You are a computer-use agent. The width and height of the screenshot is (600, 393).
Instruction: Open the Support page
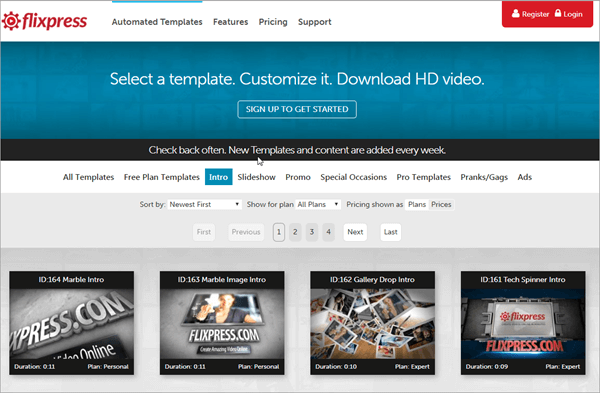click(x=315, y=22)
